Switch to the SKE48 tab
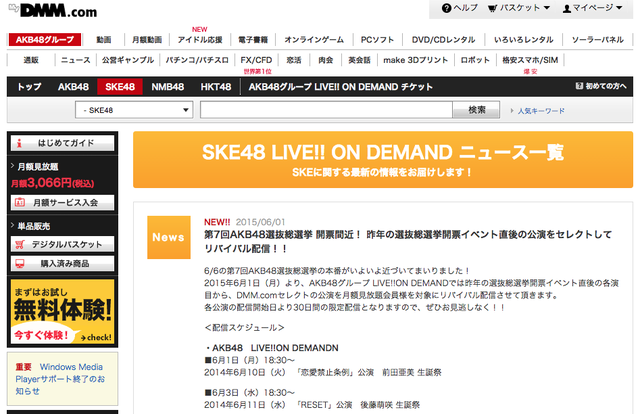 pyautogui.click(x=120, y=87)
